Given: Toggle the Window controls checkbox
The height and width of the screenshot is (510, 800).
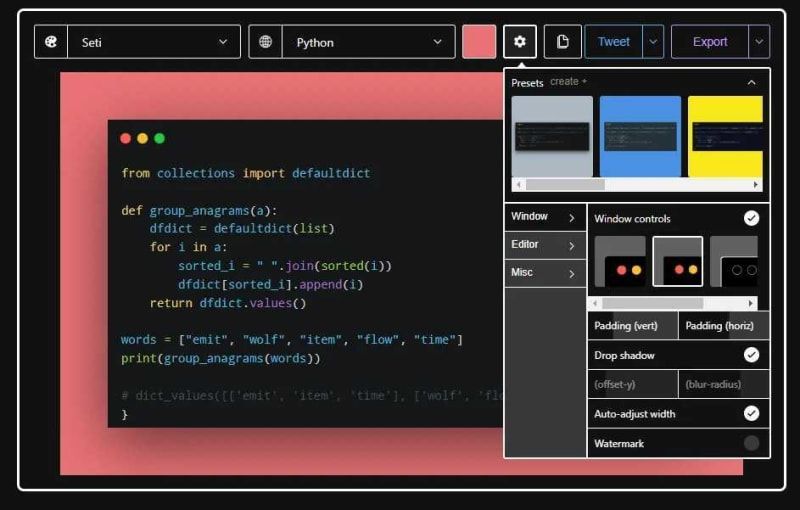Looking at the screenshot, I should [x=751, y=218].
